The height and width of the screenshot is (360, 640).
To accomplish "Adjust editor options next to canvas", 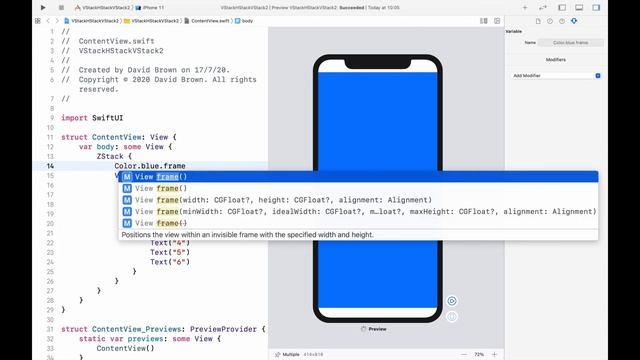I will click(484, 21).
